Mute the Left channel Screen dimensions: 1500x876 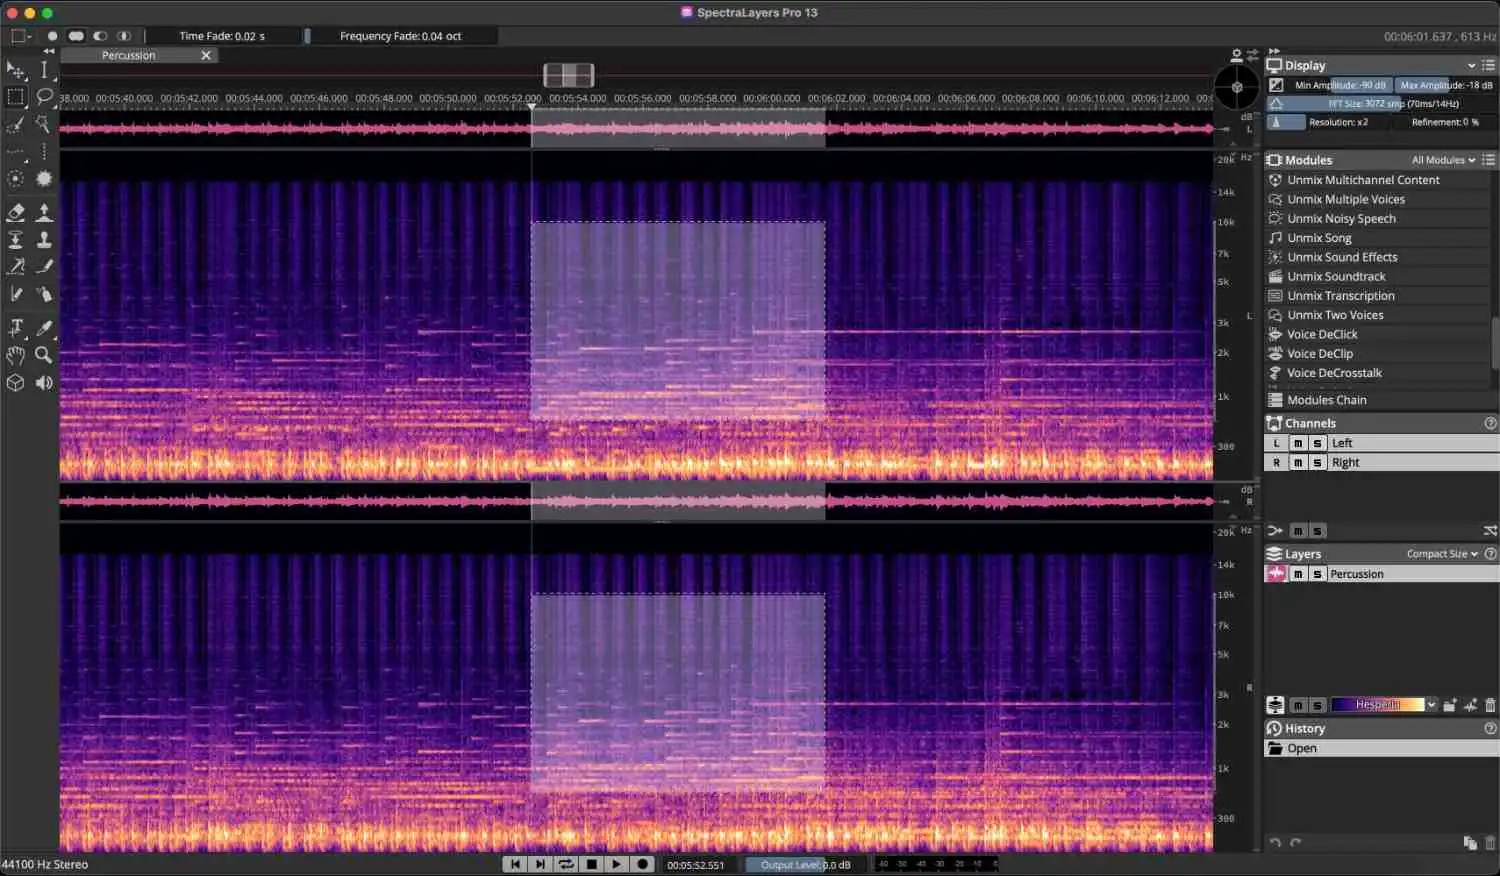tap(1298, 443)
